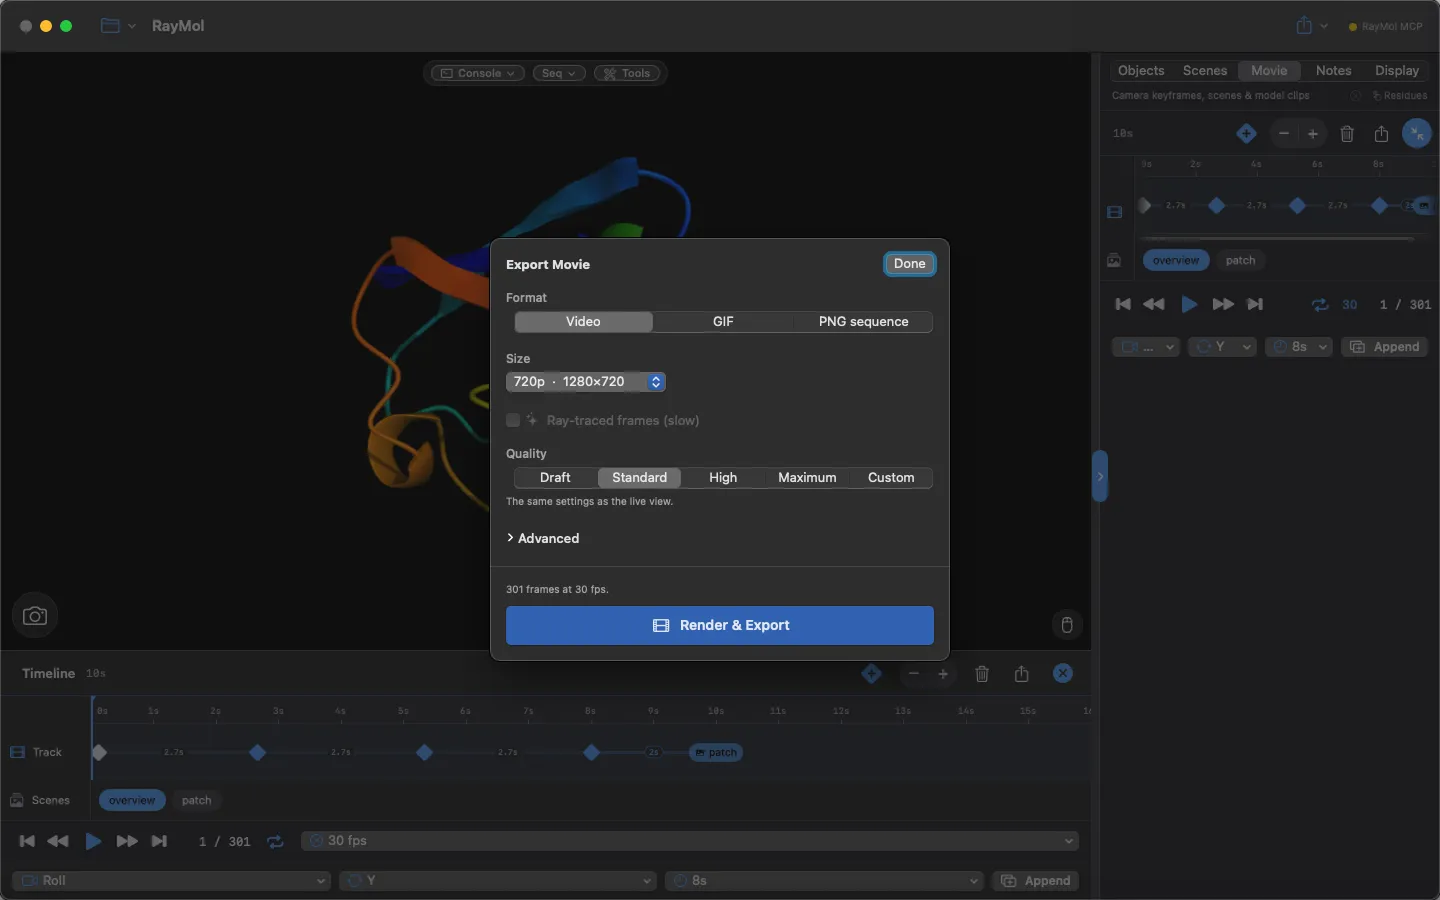1440x900 pixels.
Task: Toggle loop playback in bottom Timeline
Action: tap(275, 842)
